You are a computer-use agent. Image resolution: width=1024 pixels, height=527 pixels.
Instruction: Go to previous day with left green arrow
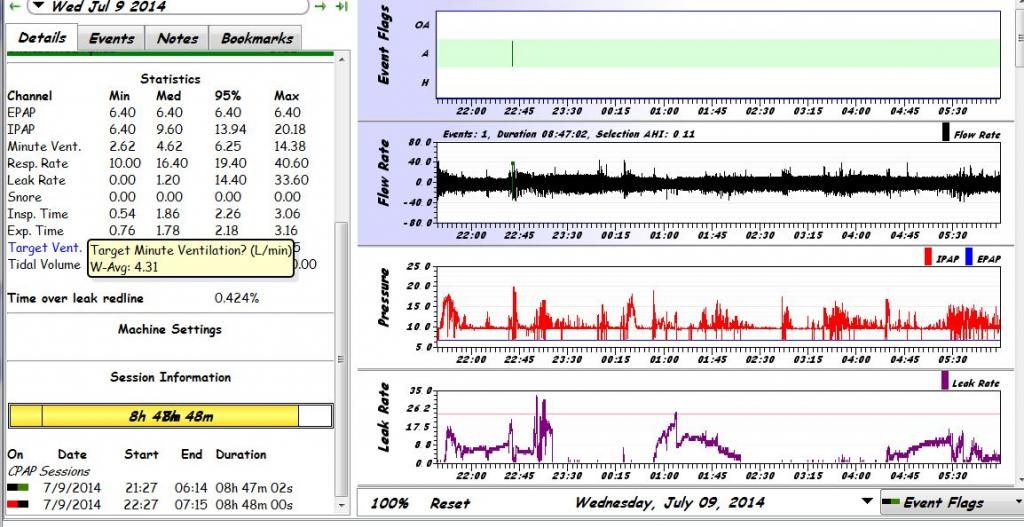[x=14, y=7]
